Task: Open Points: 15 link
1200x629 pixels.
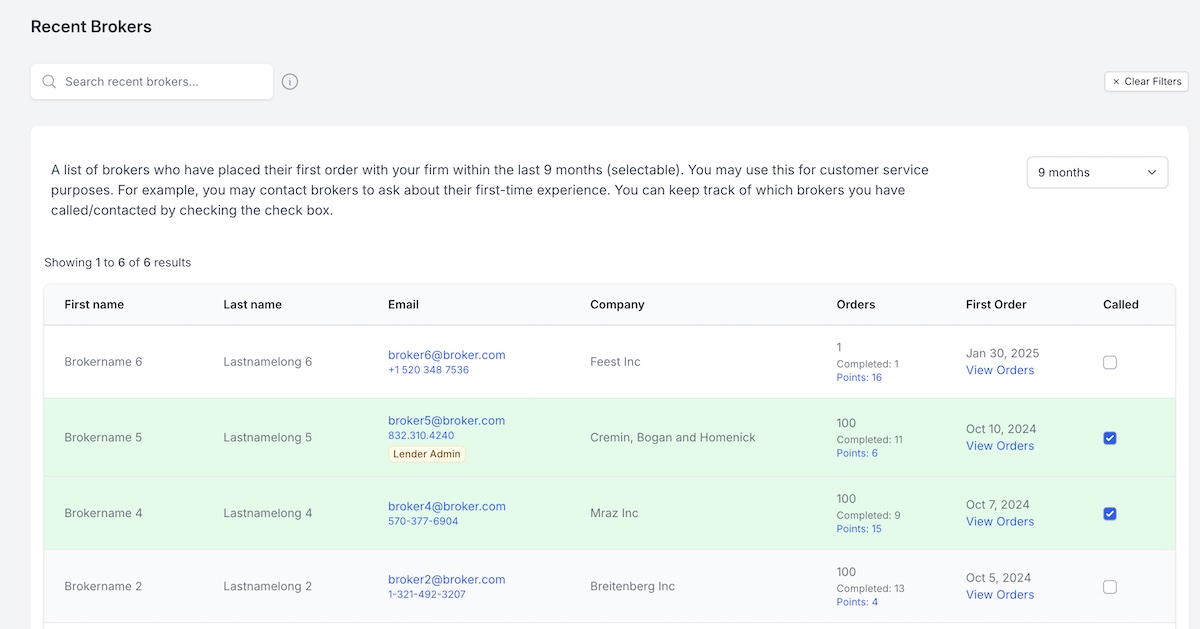Action: pyautogui.click(x=859, y=529)
